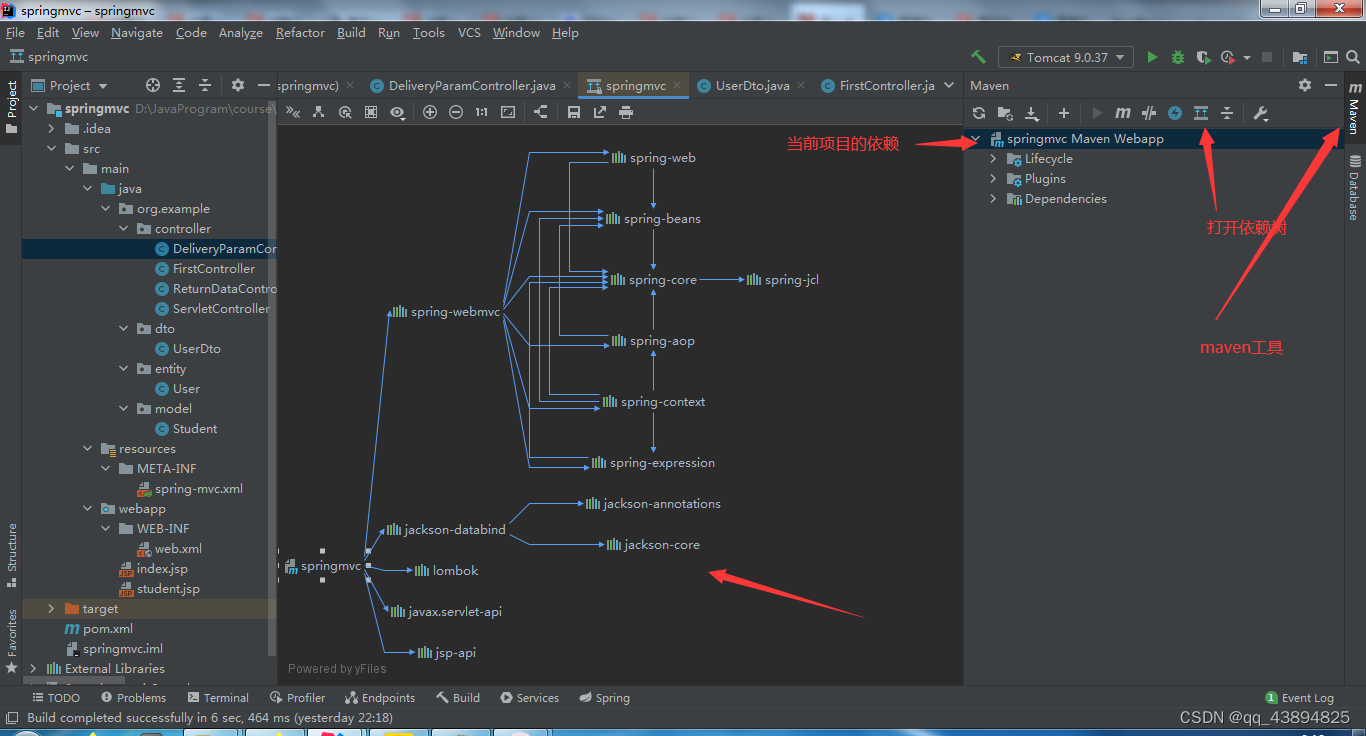
Task: Hide Maven panel with minimize dash
Action: (1330, 85)
